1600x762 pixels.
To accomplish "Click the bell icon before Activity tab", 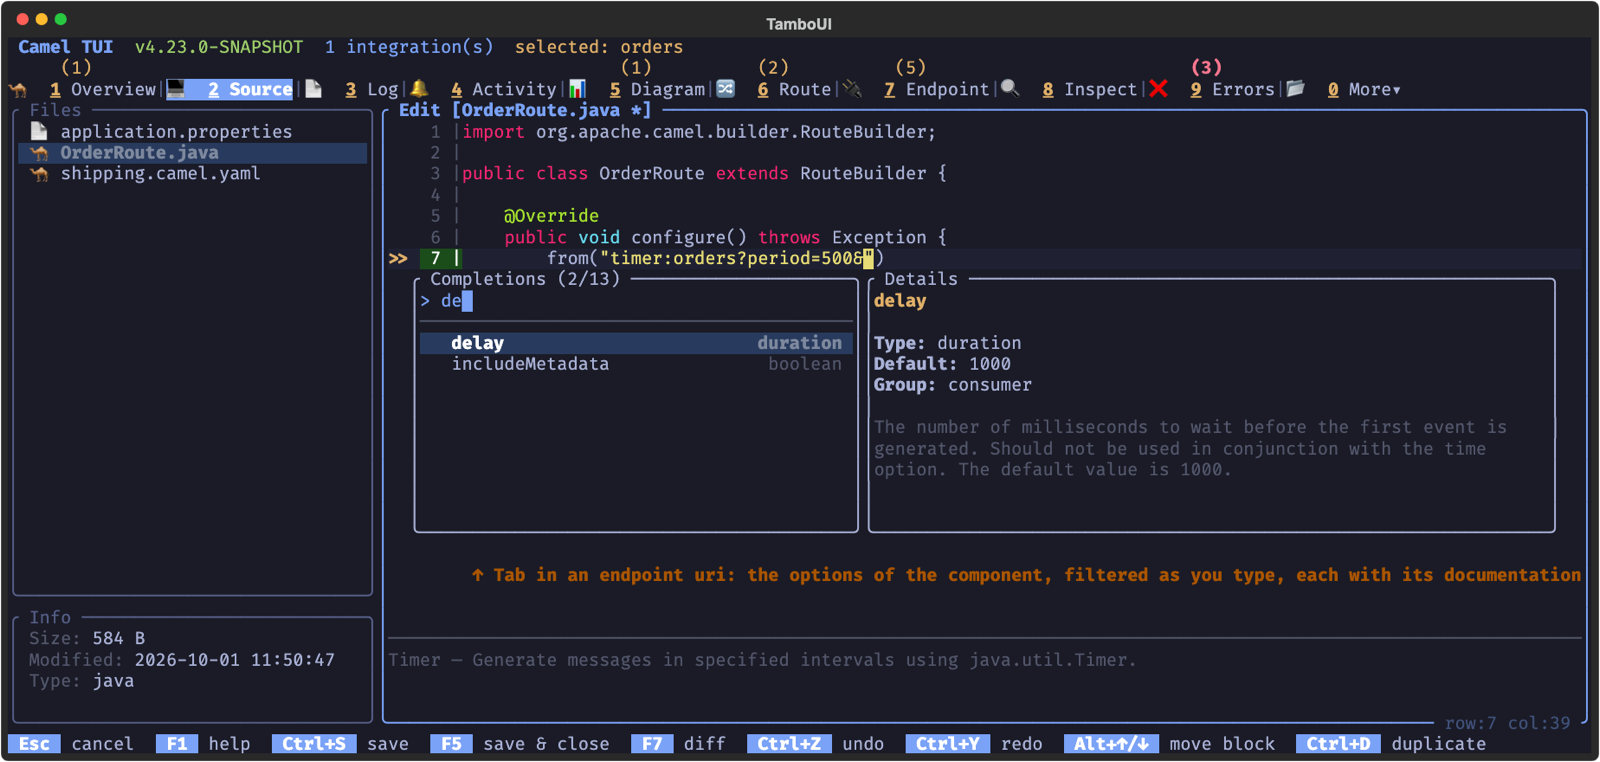I will 419,89.
